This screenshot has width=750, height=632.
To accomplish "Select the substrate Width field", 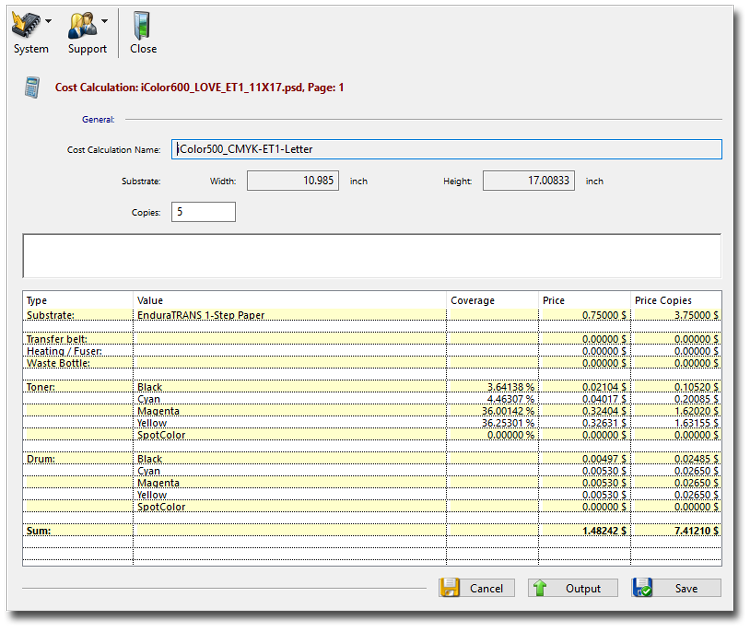I will (x=293, y=181).
